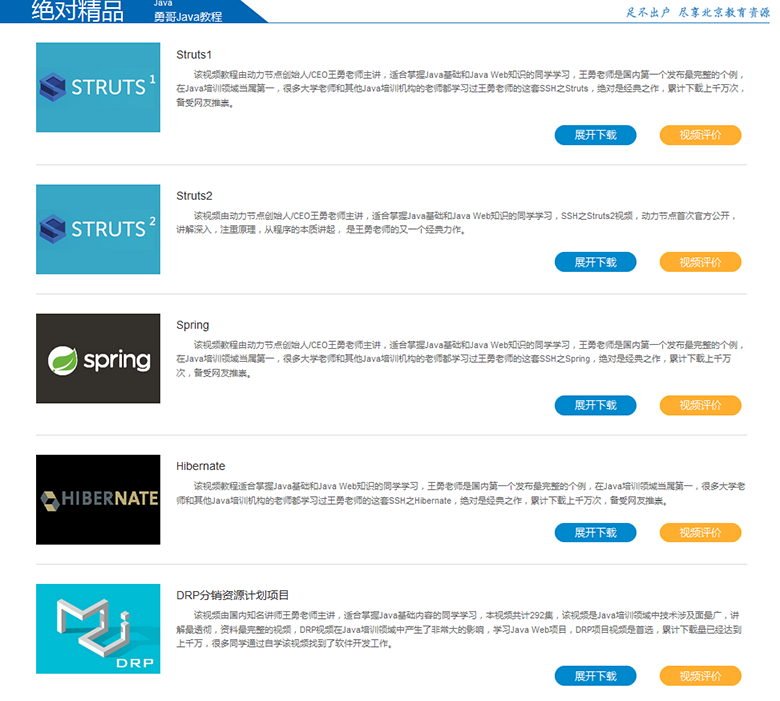The height and width of the screenshot is (701, 780).
Task: Expand downloads for DRP分销资源计划项目
Action: (x=595, y=676)
